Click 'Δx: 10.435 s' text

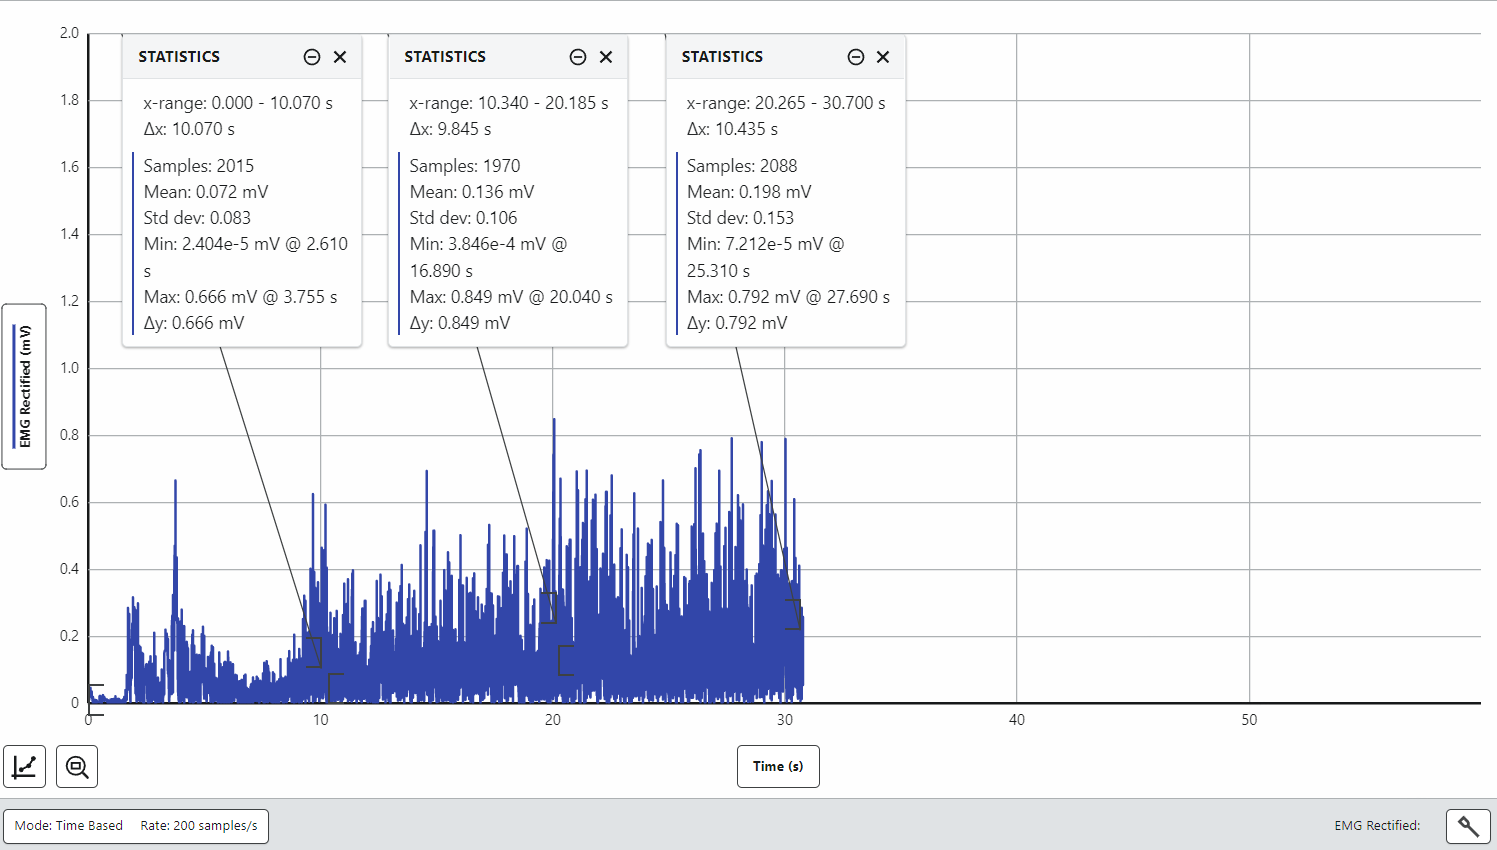coord(732,129)
